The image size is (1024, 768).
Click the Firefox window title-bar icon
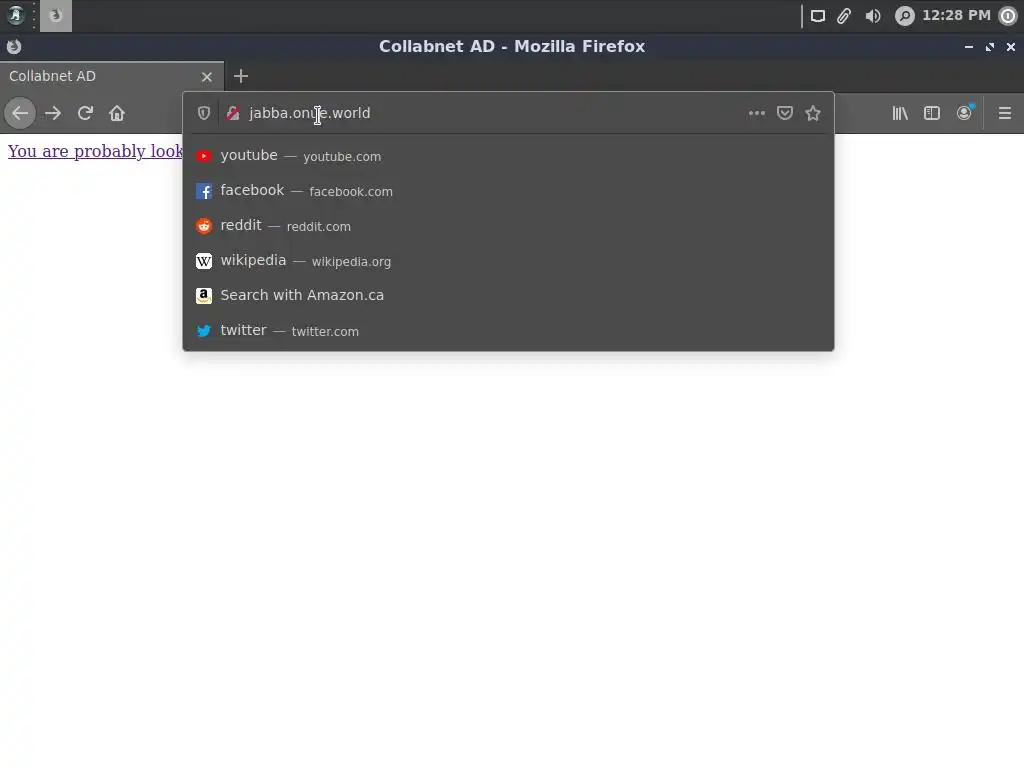point(14,46)
